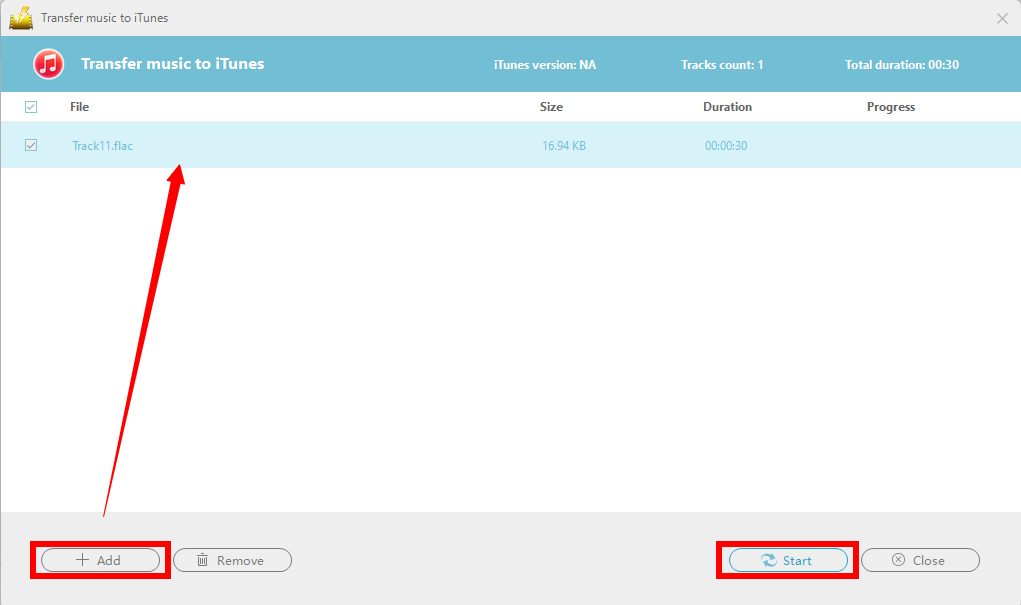1021x605 pixels.
Task: Uncheck the select-all checkbox in header row
Action: pyautogui.click(x=31, y=106)
